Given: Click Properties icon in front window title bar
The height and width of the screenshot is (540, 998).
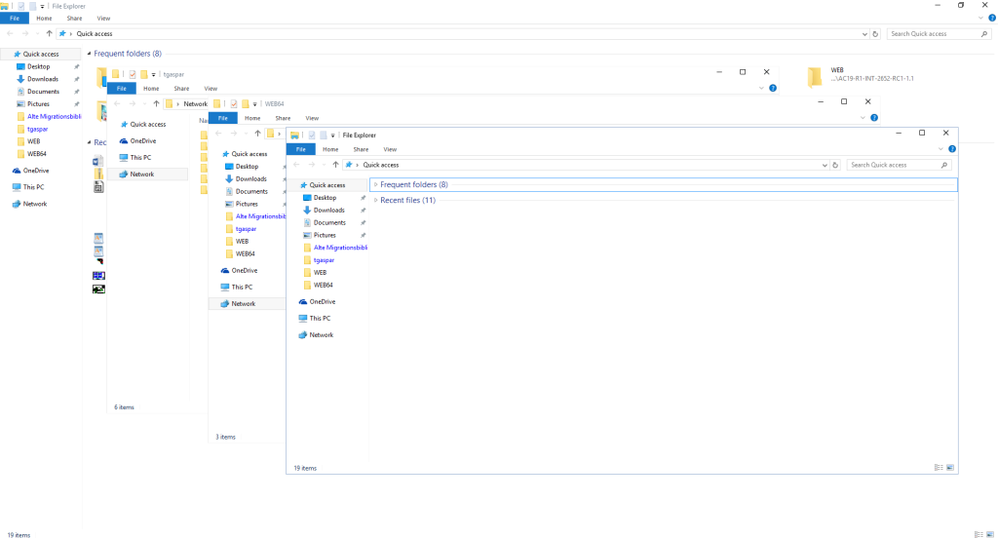Looking at the screenshot, I should click(x=312, y=135).
